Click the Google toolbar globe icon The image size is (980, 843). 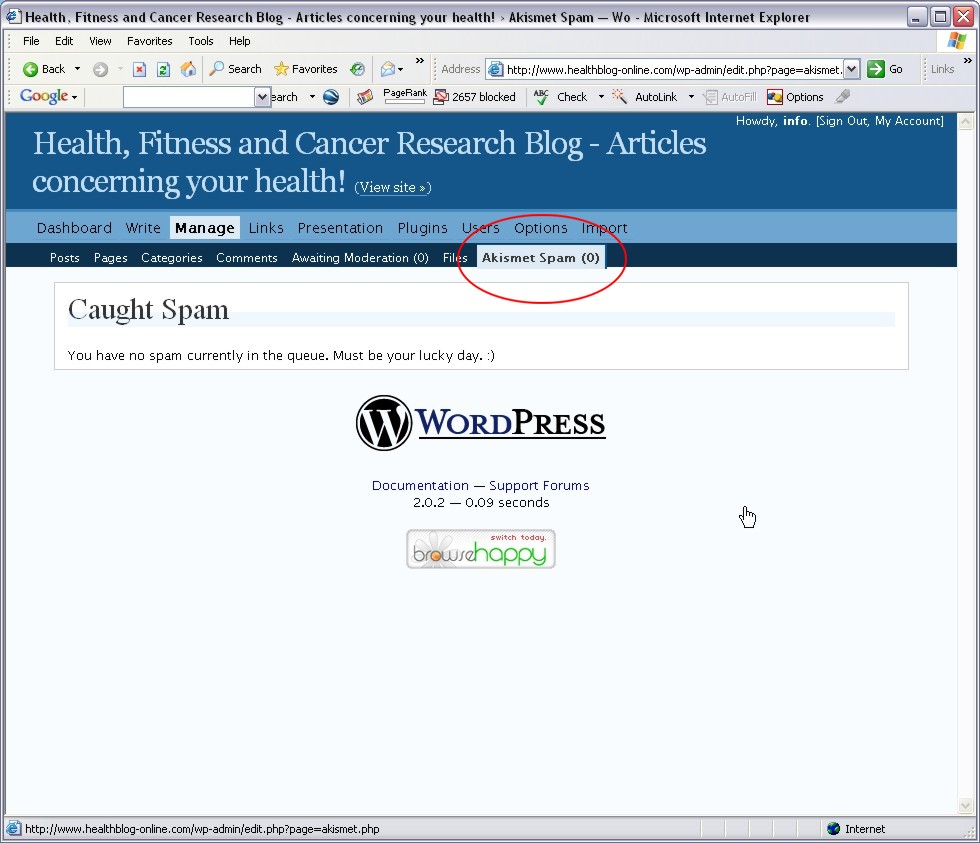point(331,97)
